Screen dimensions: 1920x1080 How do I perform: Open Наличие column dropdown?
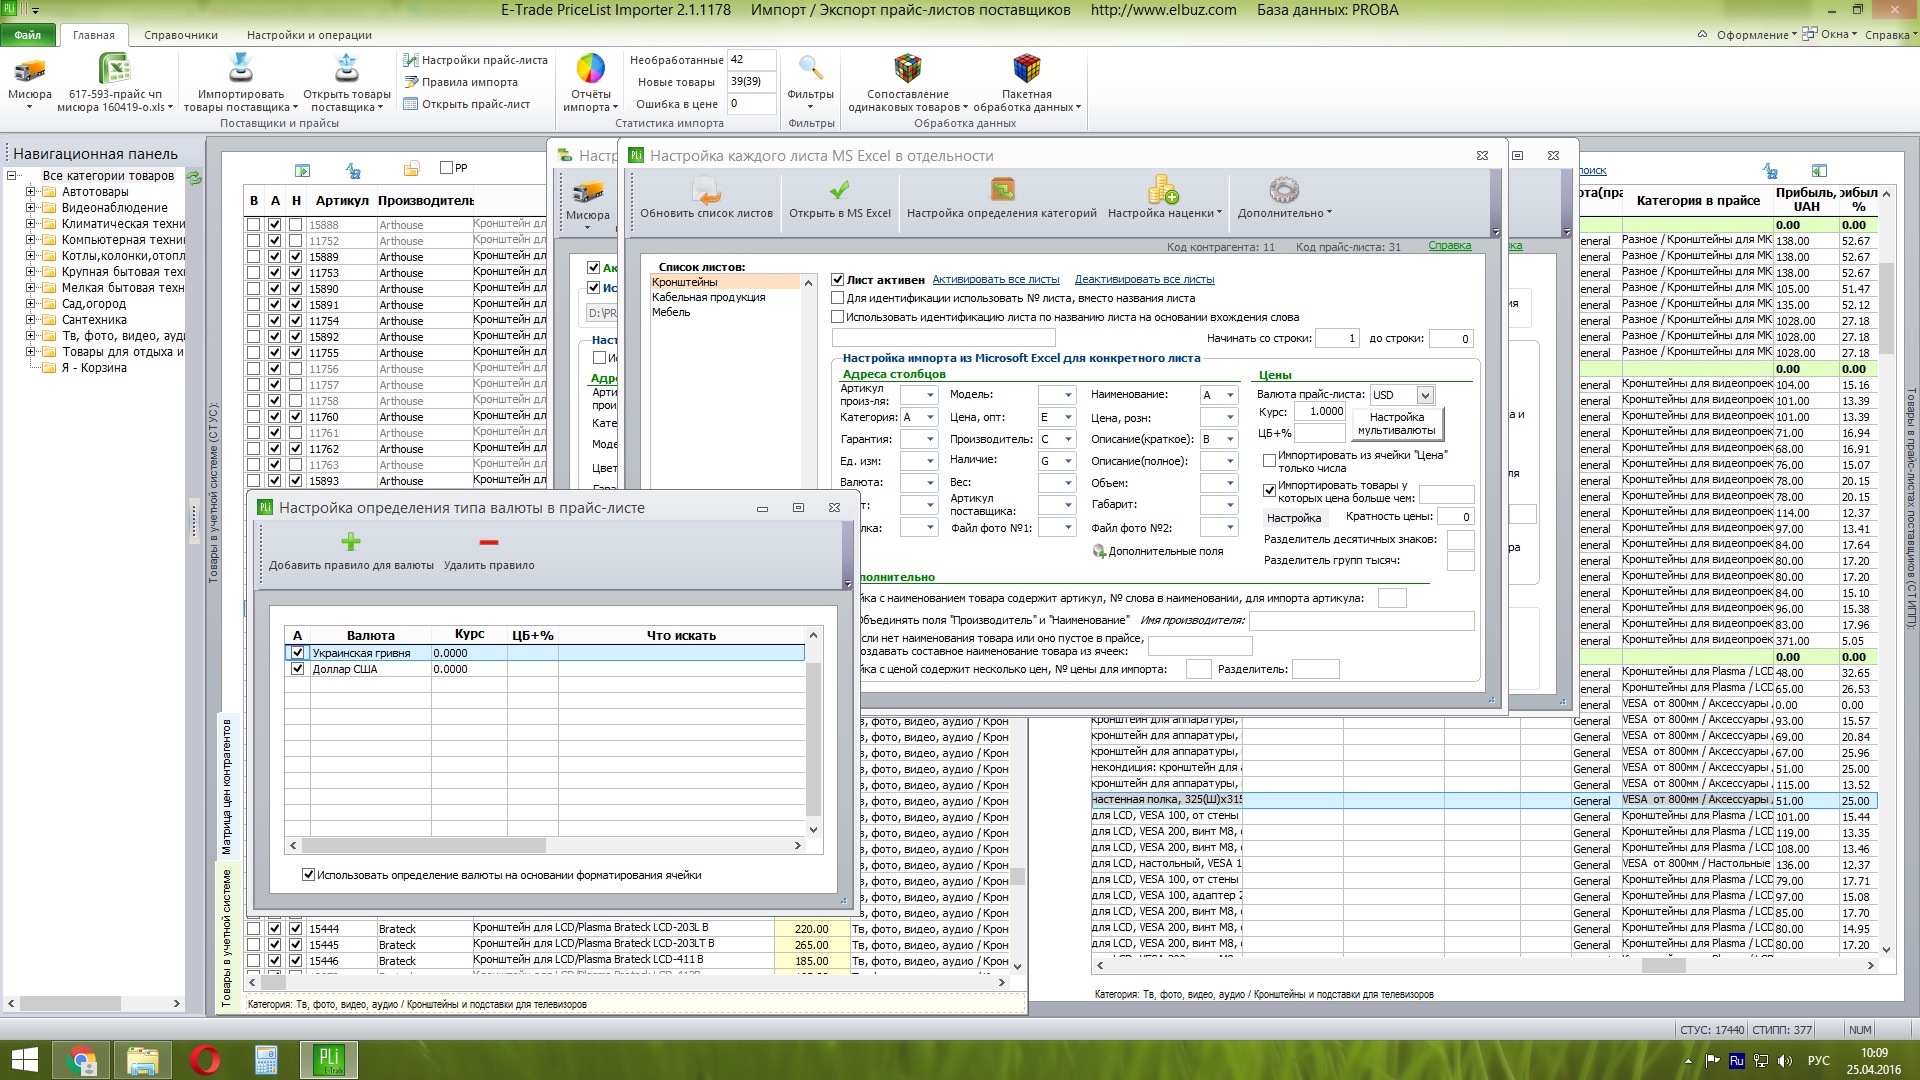pyautogui.click(x=1067, y=461)
